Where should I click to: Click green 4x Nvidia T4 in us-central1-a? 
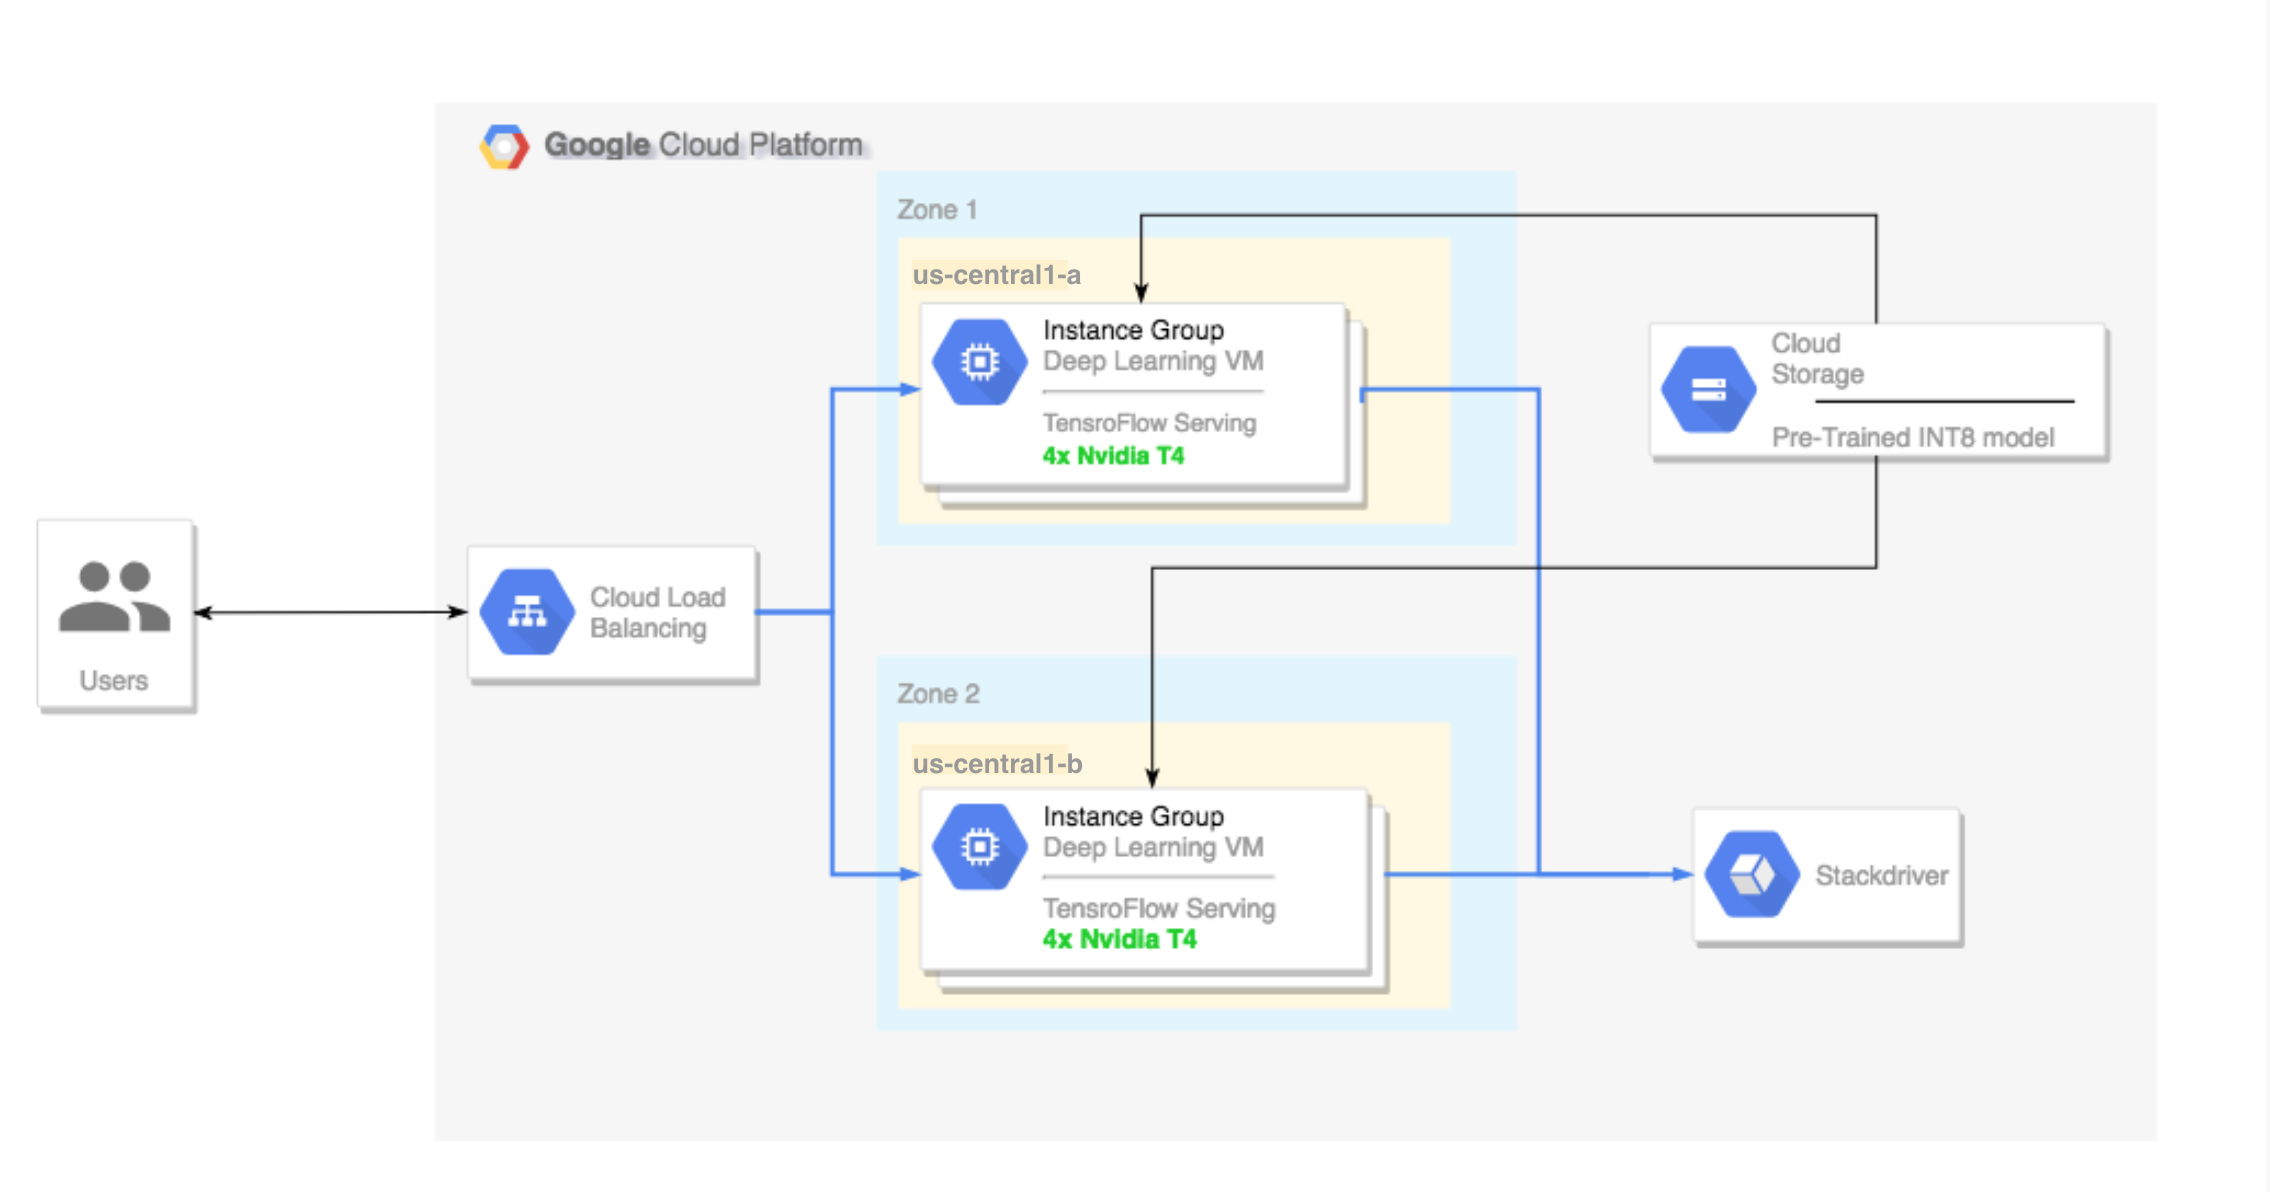1113,456
